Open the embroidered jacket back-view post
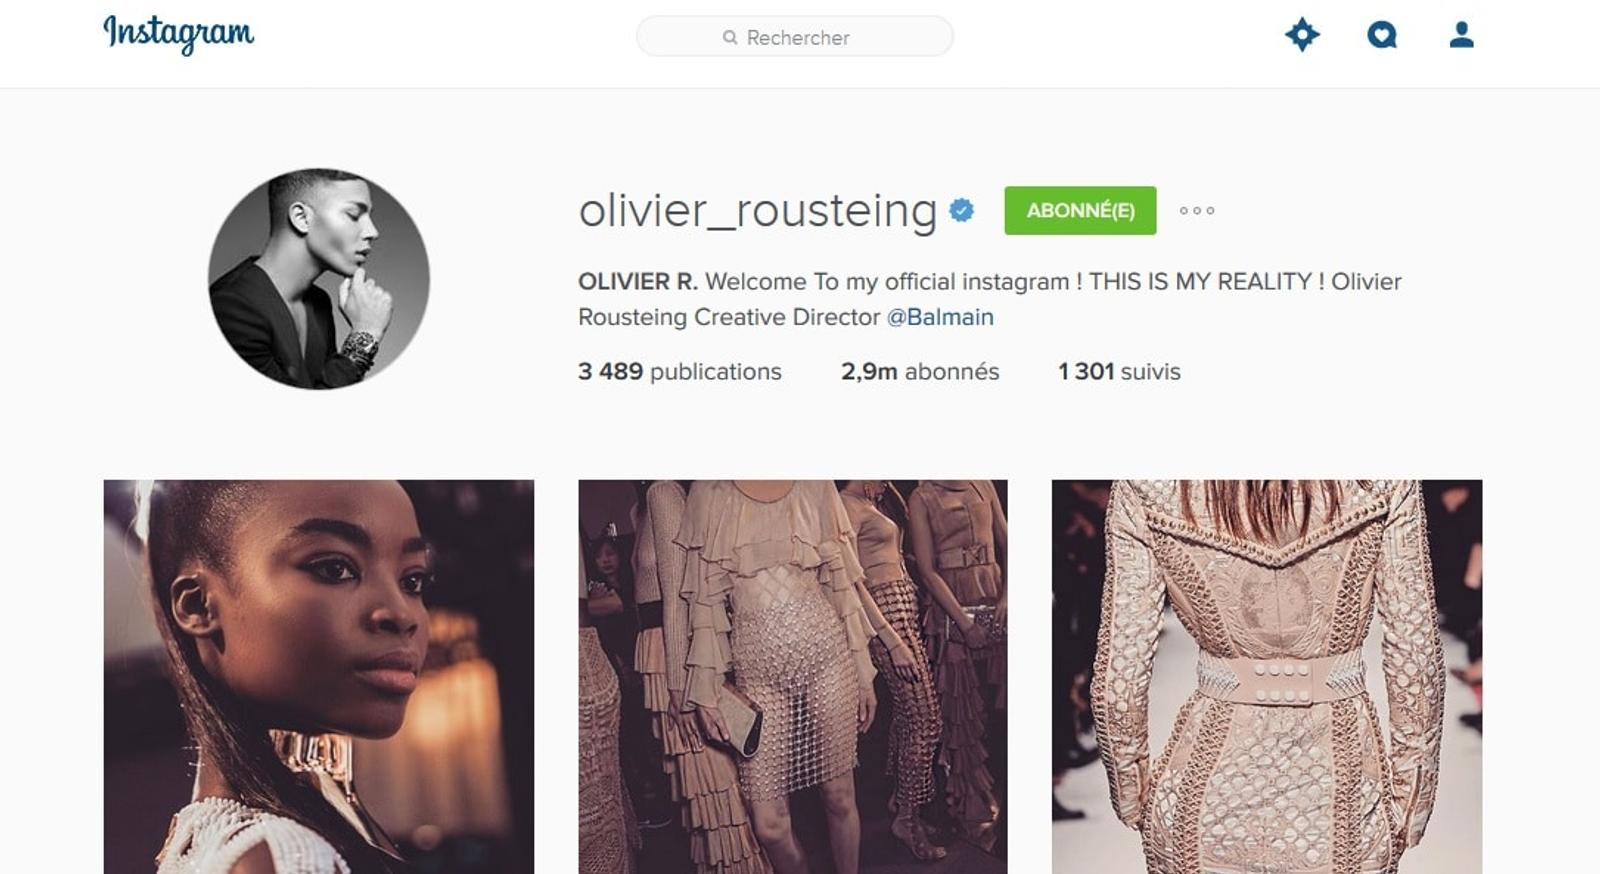Screen dimensions: 1600x874 (x=1267, y=677)
